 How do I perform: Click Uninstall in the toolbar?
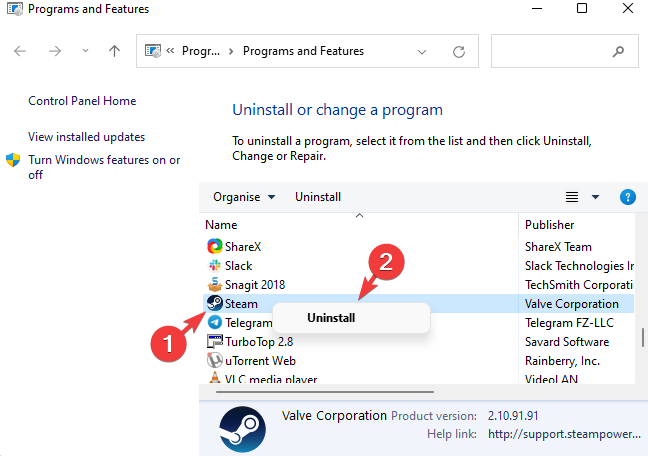(x=318, y=197)
